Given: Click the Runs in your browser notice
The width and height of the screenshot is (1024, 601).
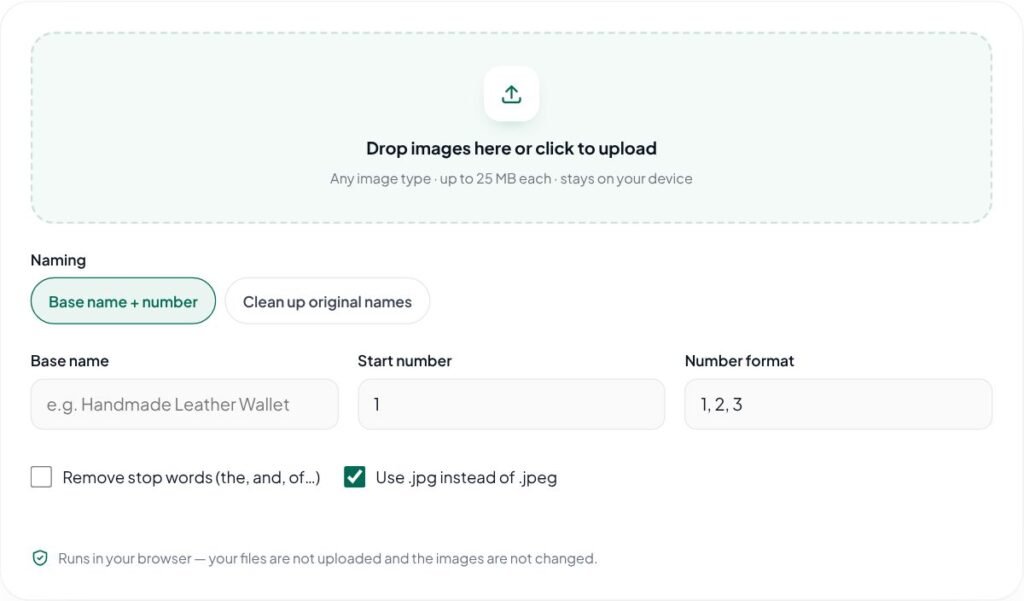Looking at the screenshot, I should (x=327, y=559).
